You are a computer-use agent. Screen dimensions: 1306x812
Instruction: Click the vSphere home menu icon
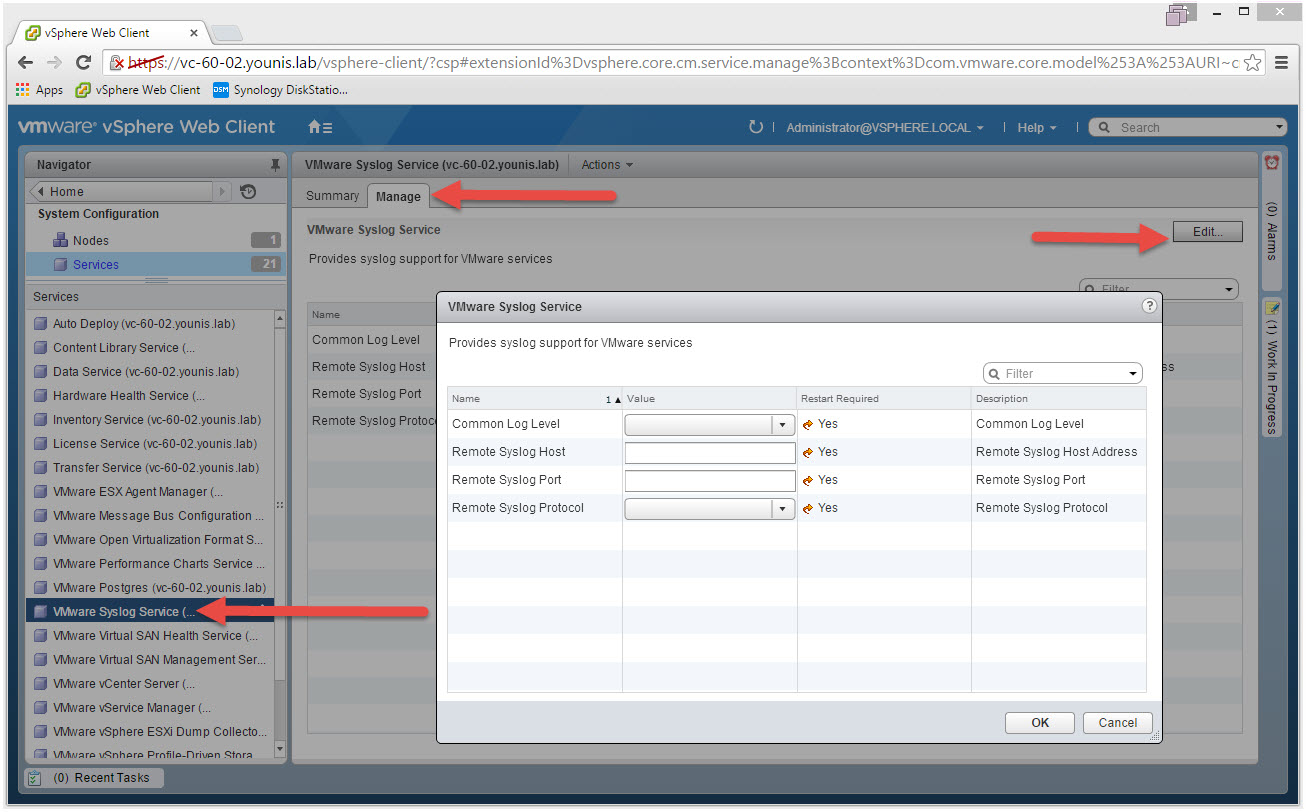tap(320, 127)
